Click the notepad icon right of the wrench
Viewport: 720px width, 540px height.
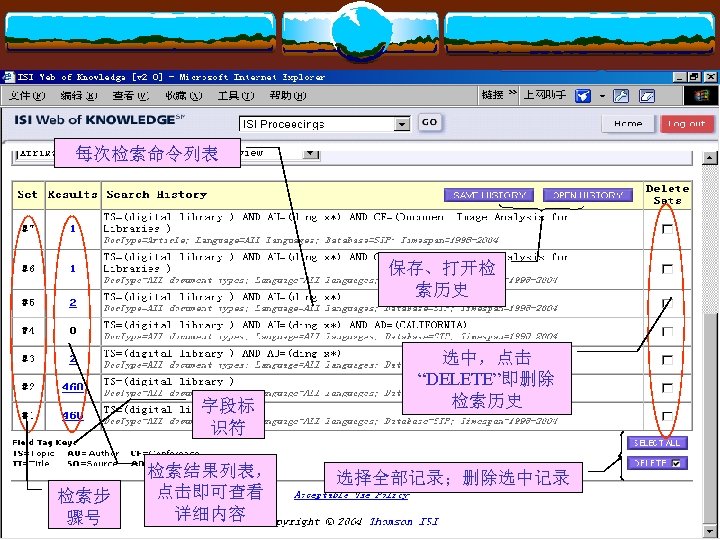click(647, 96)
